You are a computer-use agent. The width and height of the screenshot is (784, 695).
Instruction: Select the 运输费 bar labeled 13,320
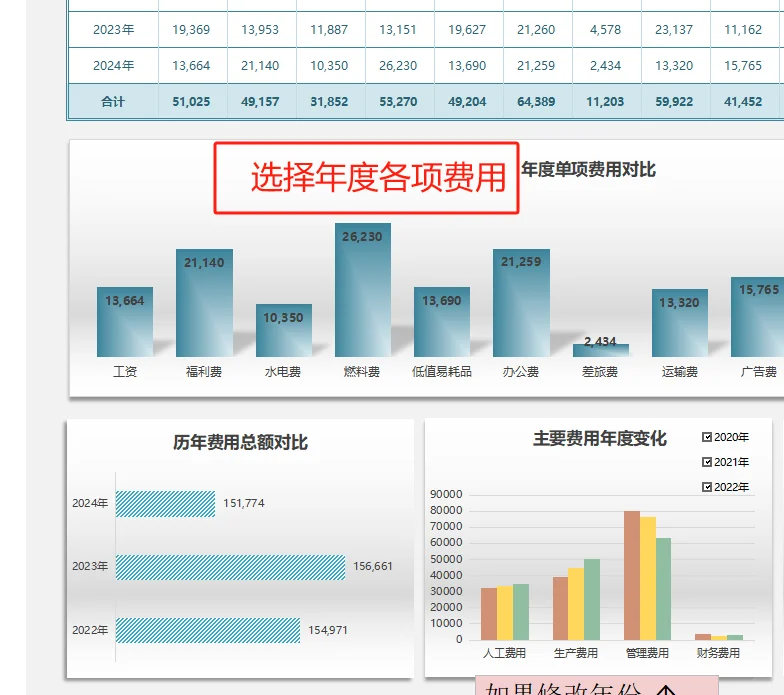[x=680, y=323]
